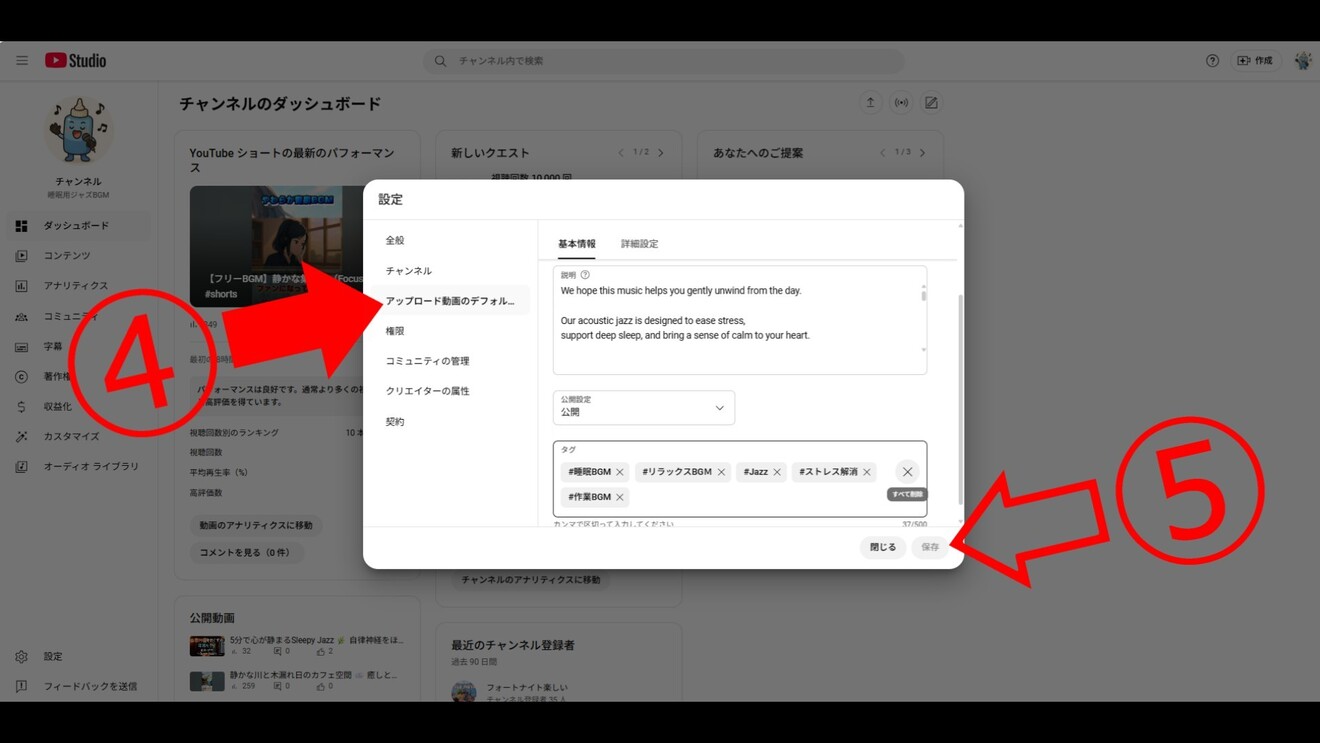1320x743 pixels.
Task: Click コメントを見る（0 件） button
Action: tap(245, 552)
